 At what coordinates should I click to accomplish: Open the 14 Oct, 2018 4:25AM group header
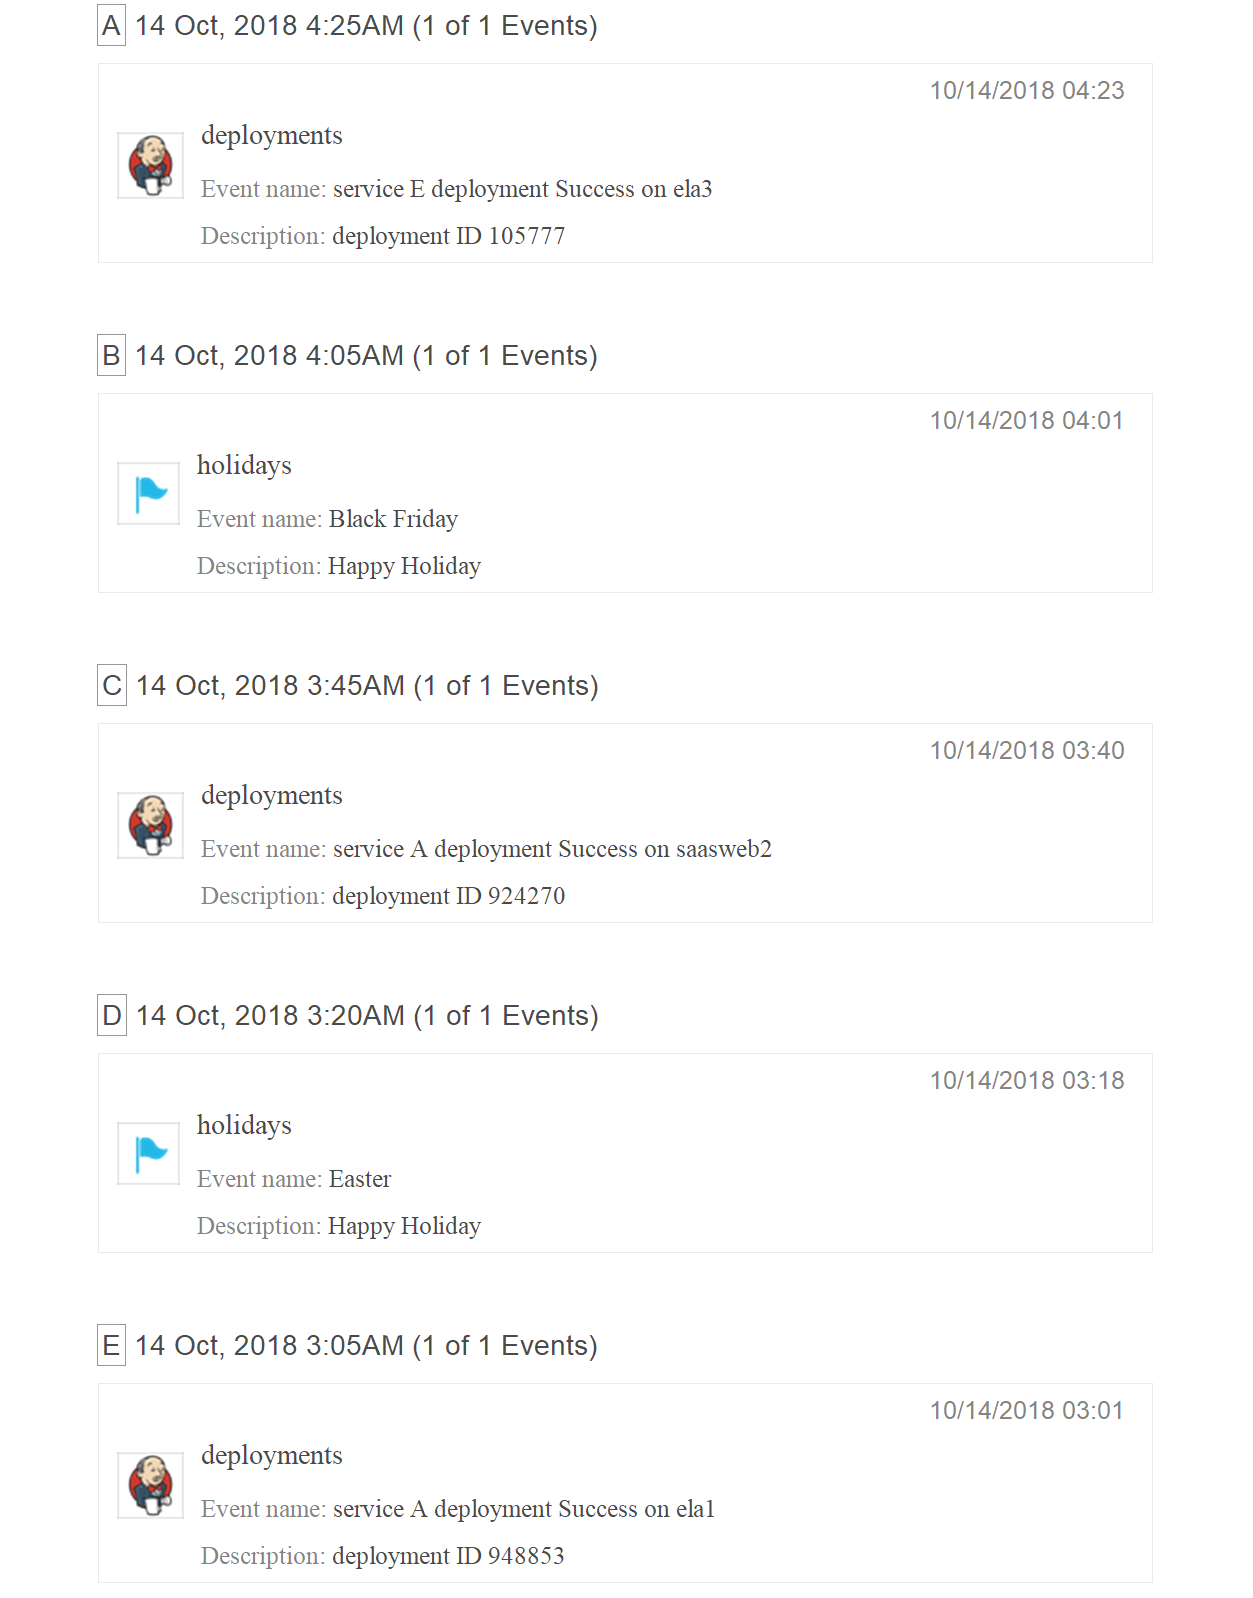[366, 26]
